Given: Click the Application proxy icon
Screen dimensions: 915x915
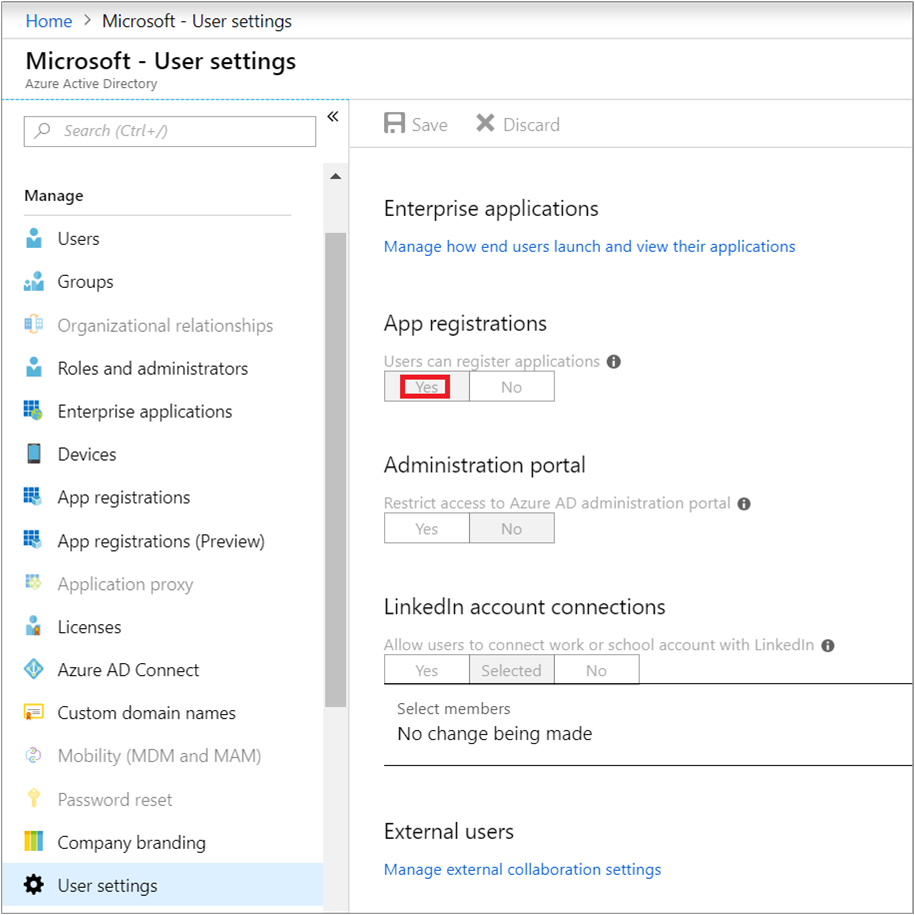Looking at the screenshot, I should [33, 582].
